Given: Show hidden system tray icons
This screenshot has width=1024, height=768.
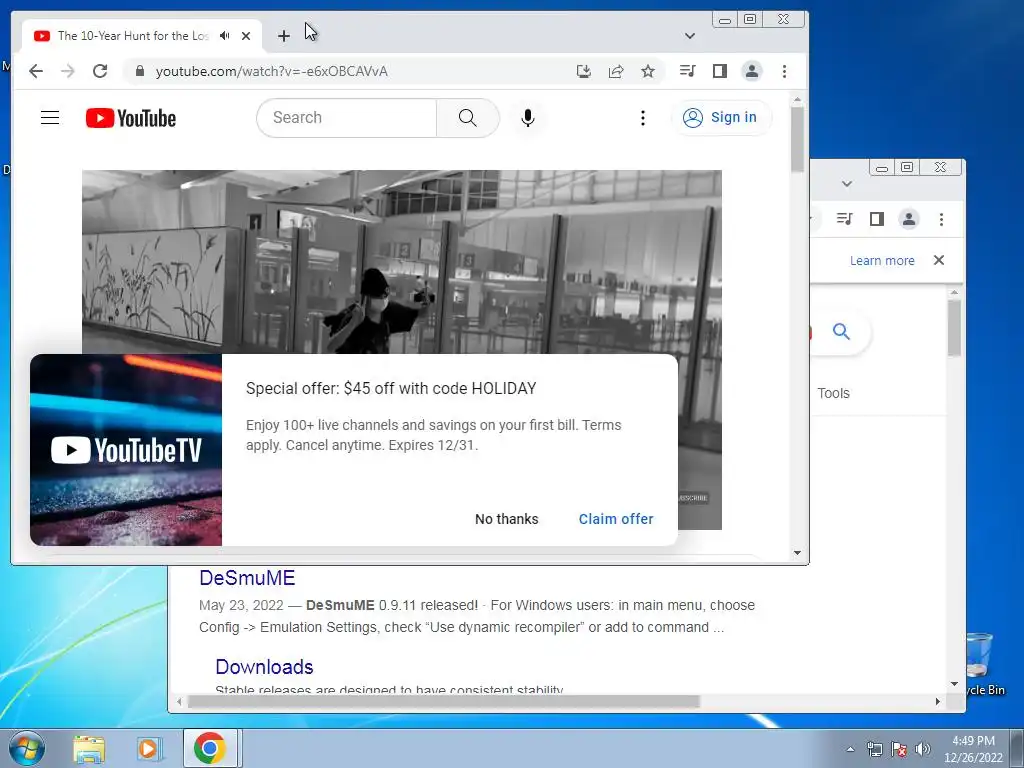Looking at the screenshot, I should click(x=850, y=749).
